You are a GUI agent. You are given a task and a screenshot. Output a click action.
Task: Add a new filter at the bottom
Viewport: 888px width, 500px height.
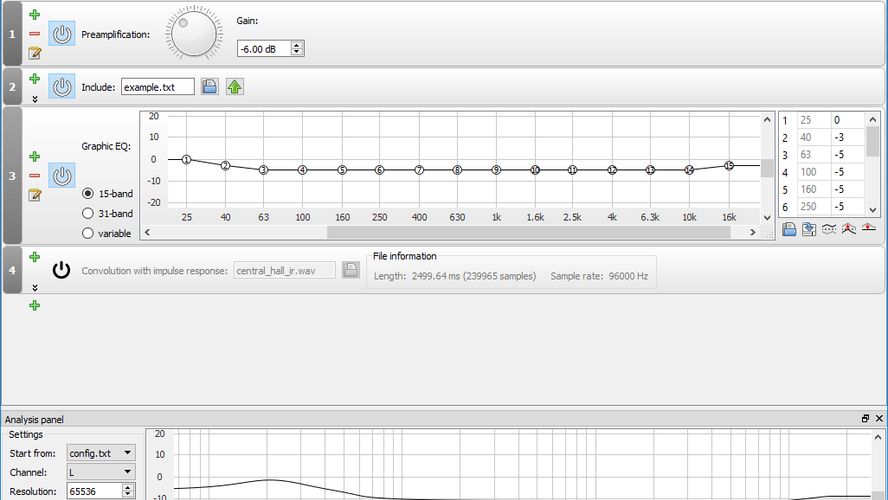pyautogui.click(x=35, y=306)
